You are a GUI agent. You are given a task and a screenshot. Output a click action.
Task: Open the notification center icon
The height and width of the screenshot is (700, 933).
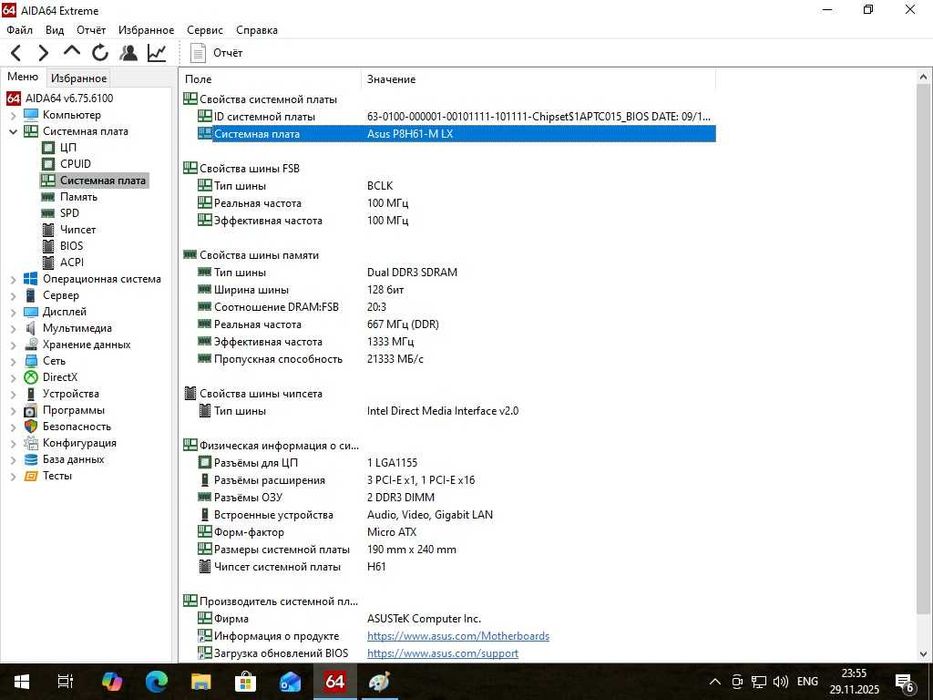pyautogui.click(x=904, y=682)
